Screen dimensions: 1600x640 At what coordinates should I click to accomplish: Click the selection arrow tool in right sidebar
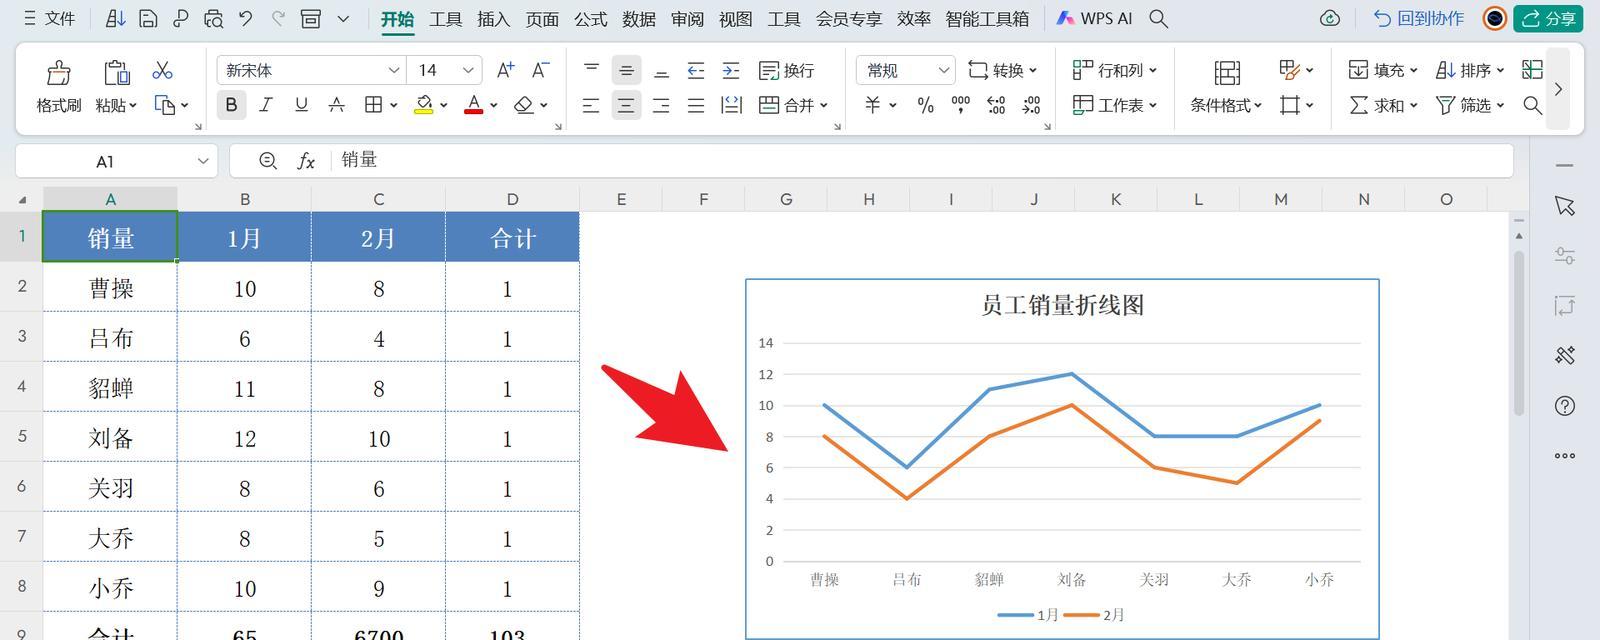1565,206
